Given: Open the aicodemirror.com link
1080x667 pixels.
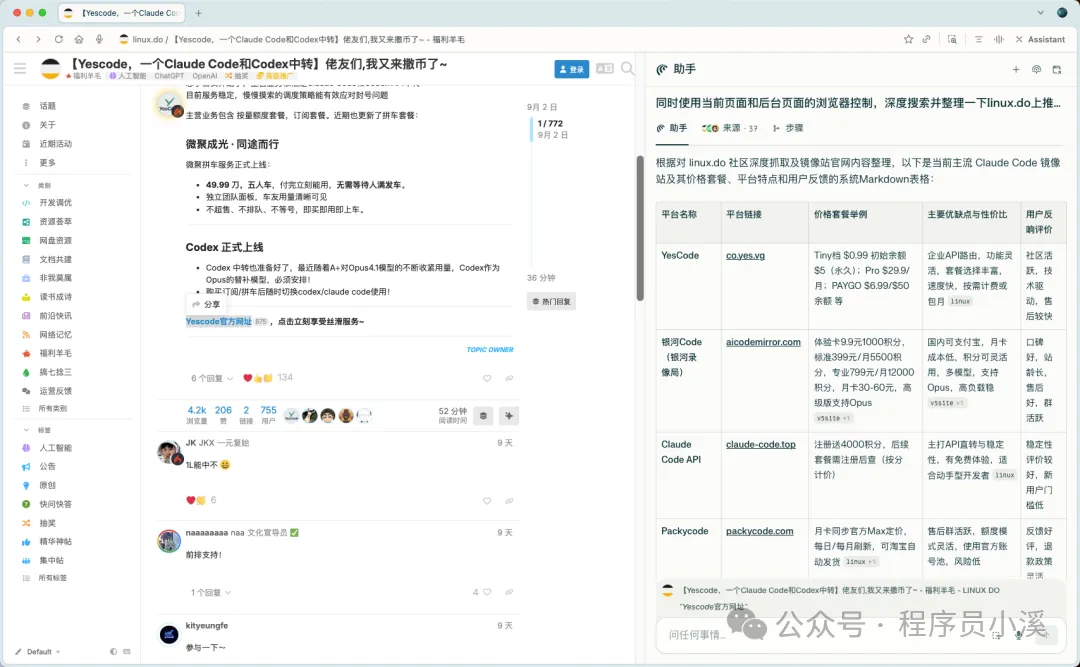Looking at the screenshot, I should tap(763, 342).
